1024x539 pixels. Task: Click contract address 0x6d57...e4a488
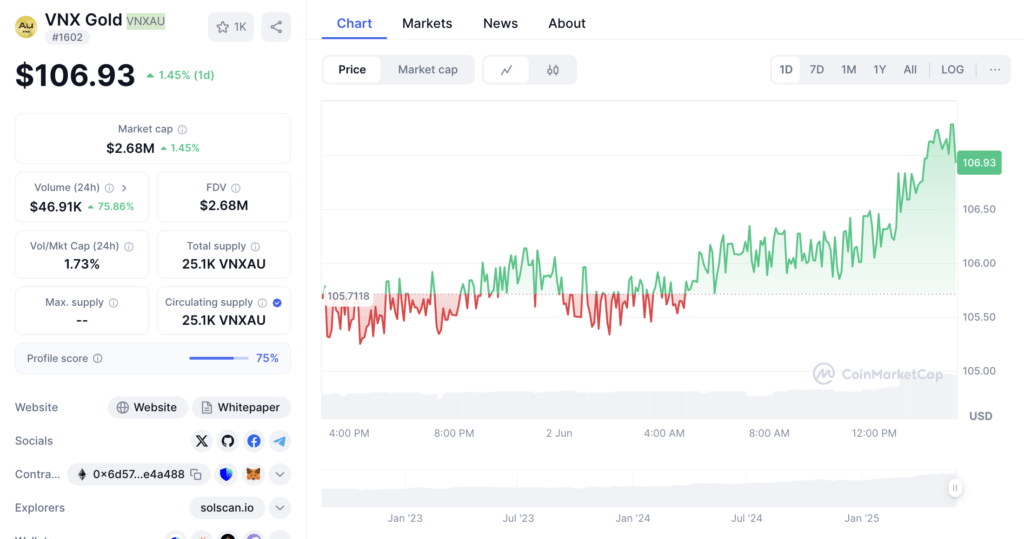(x=138, y=474)
